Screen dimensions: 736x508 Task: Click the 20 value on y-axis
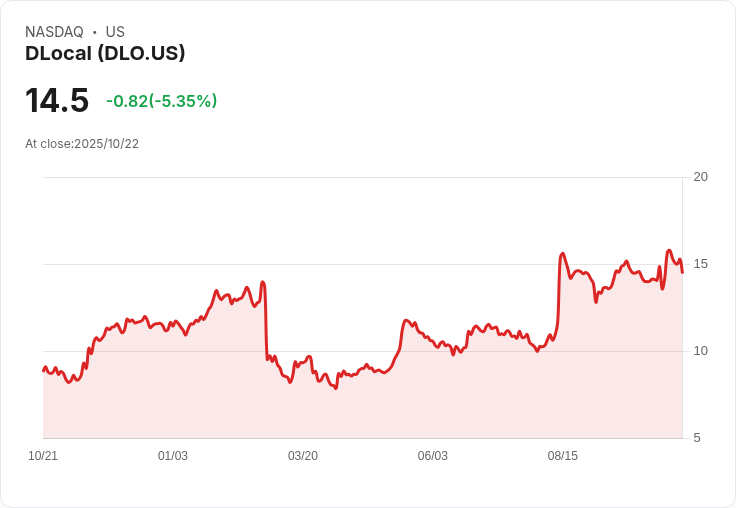click(701, 177)
